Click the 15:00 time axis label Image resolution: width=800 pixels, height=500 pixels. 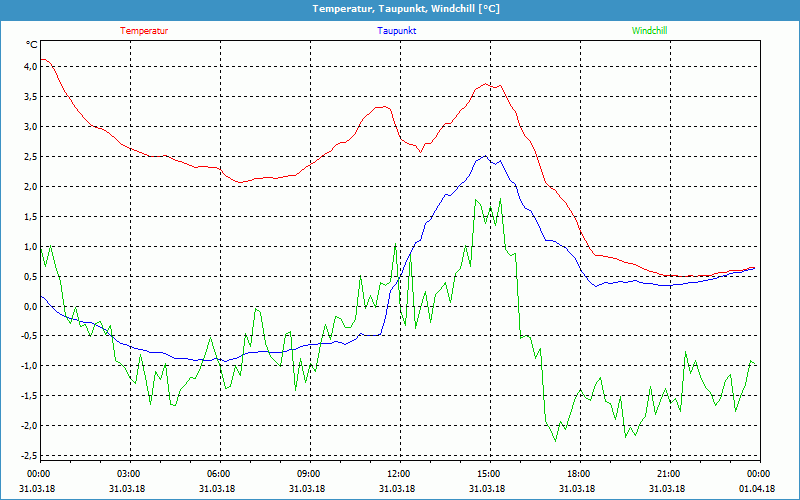coord(488,474)
